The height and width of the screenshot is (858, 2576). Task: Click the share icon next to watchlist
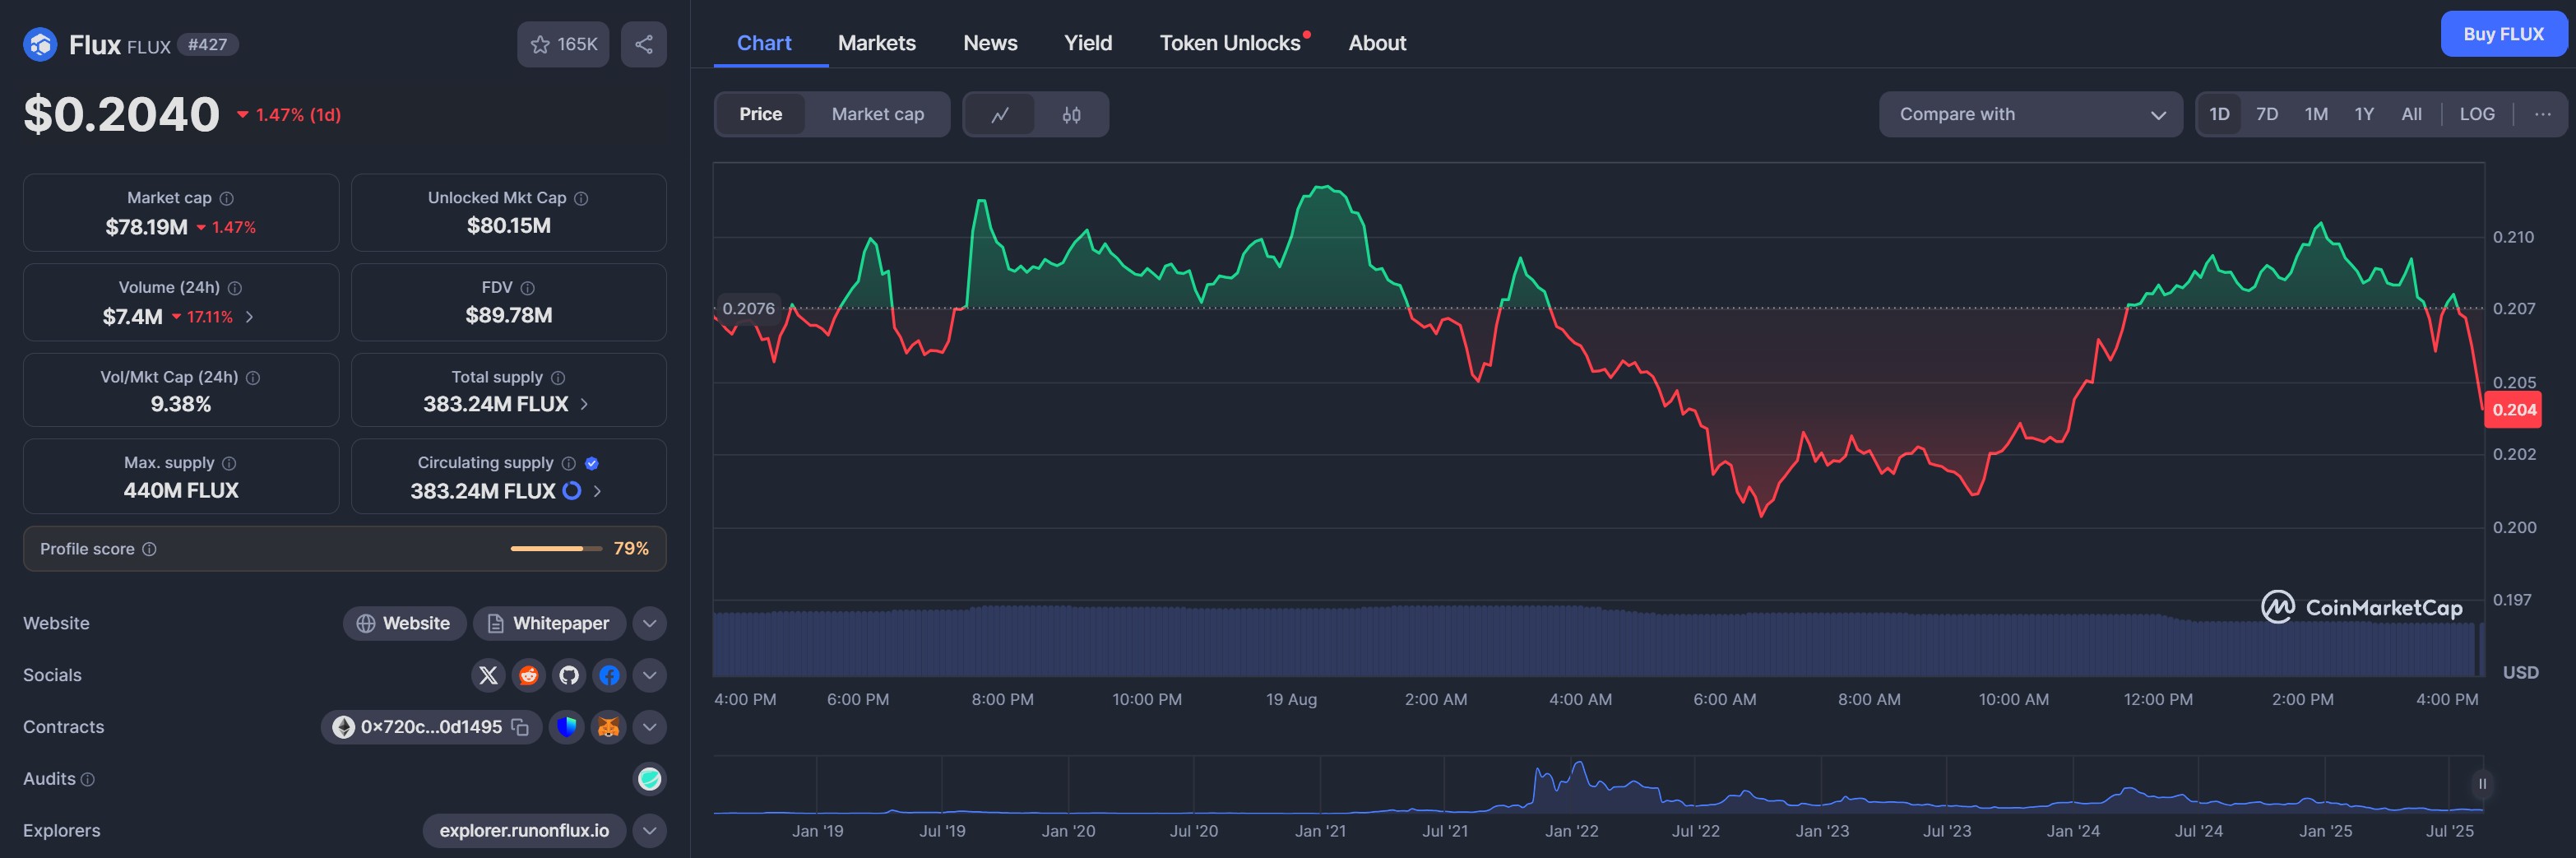coord(643,44)
